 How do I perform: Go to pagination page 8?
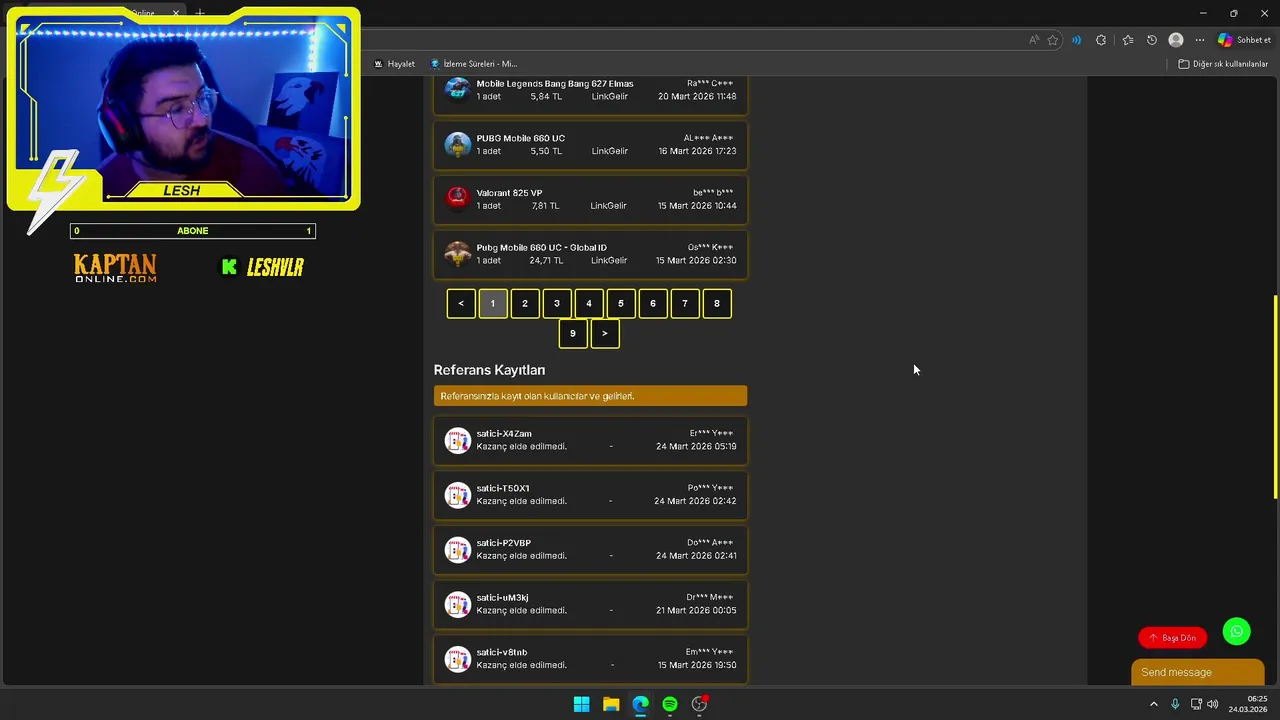[x=717, y=303]
